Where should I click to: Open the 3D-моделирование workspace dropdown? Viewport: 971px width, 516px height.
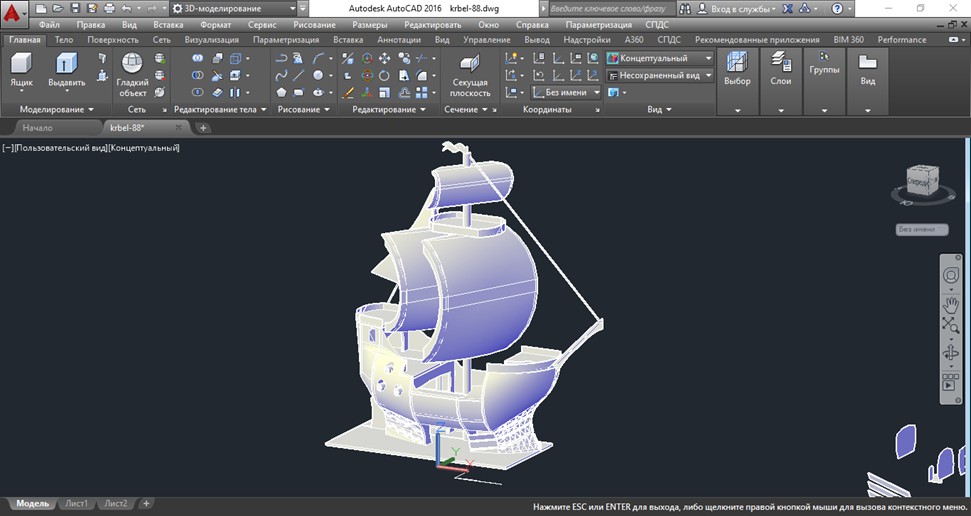(233, 9)
